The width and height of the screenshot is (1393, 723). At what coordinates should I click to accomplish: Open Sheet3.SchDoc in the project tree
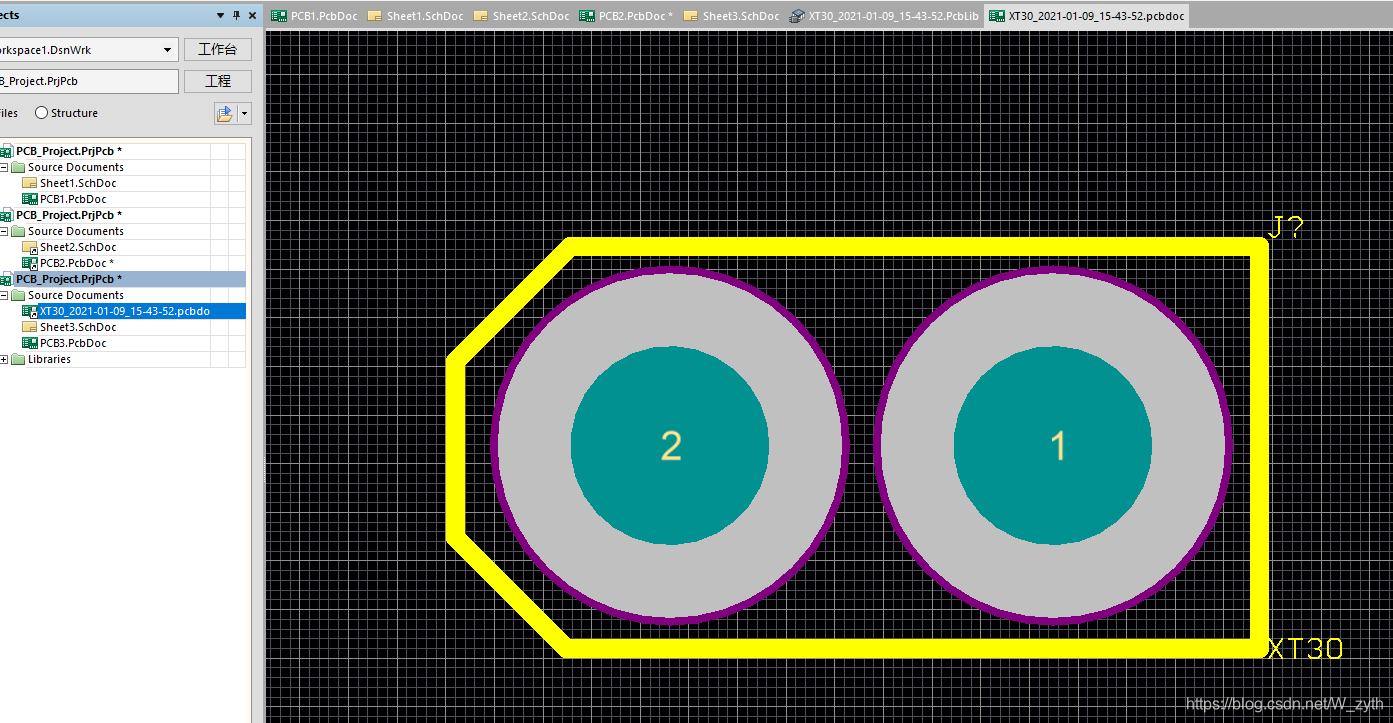77,327
